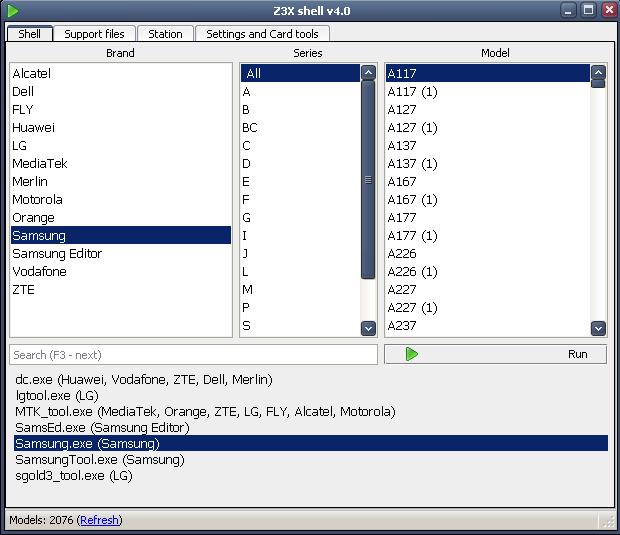
Task: Select Merlin in Brand list
Action: point(121,181)
